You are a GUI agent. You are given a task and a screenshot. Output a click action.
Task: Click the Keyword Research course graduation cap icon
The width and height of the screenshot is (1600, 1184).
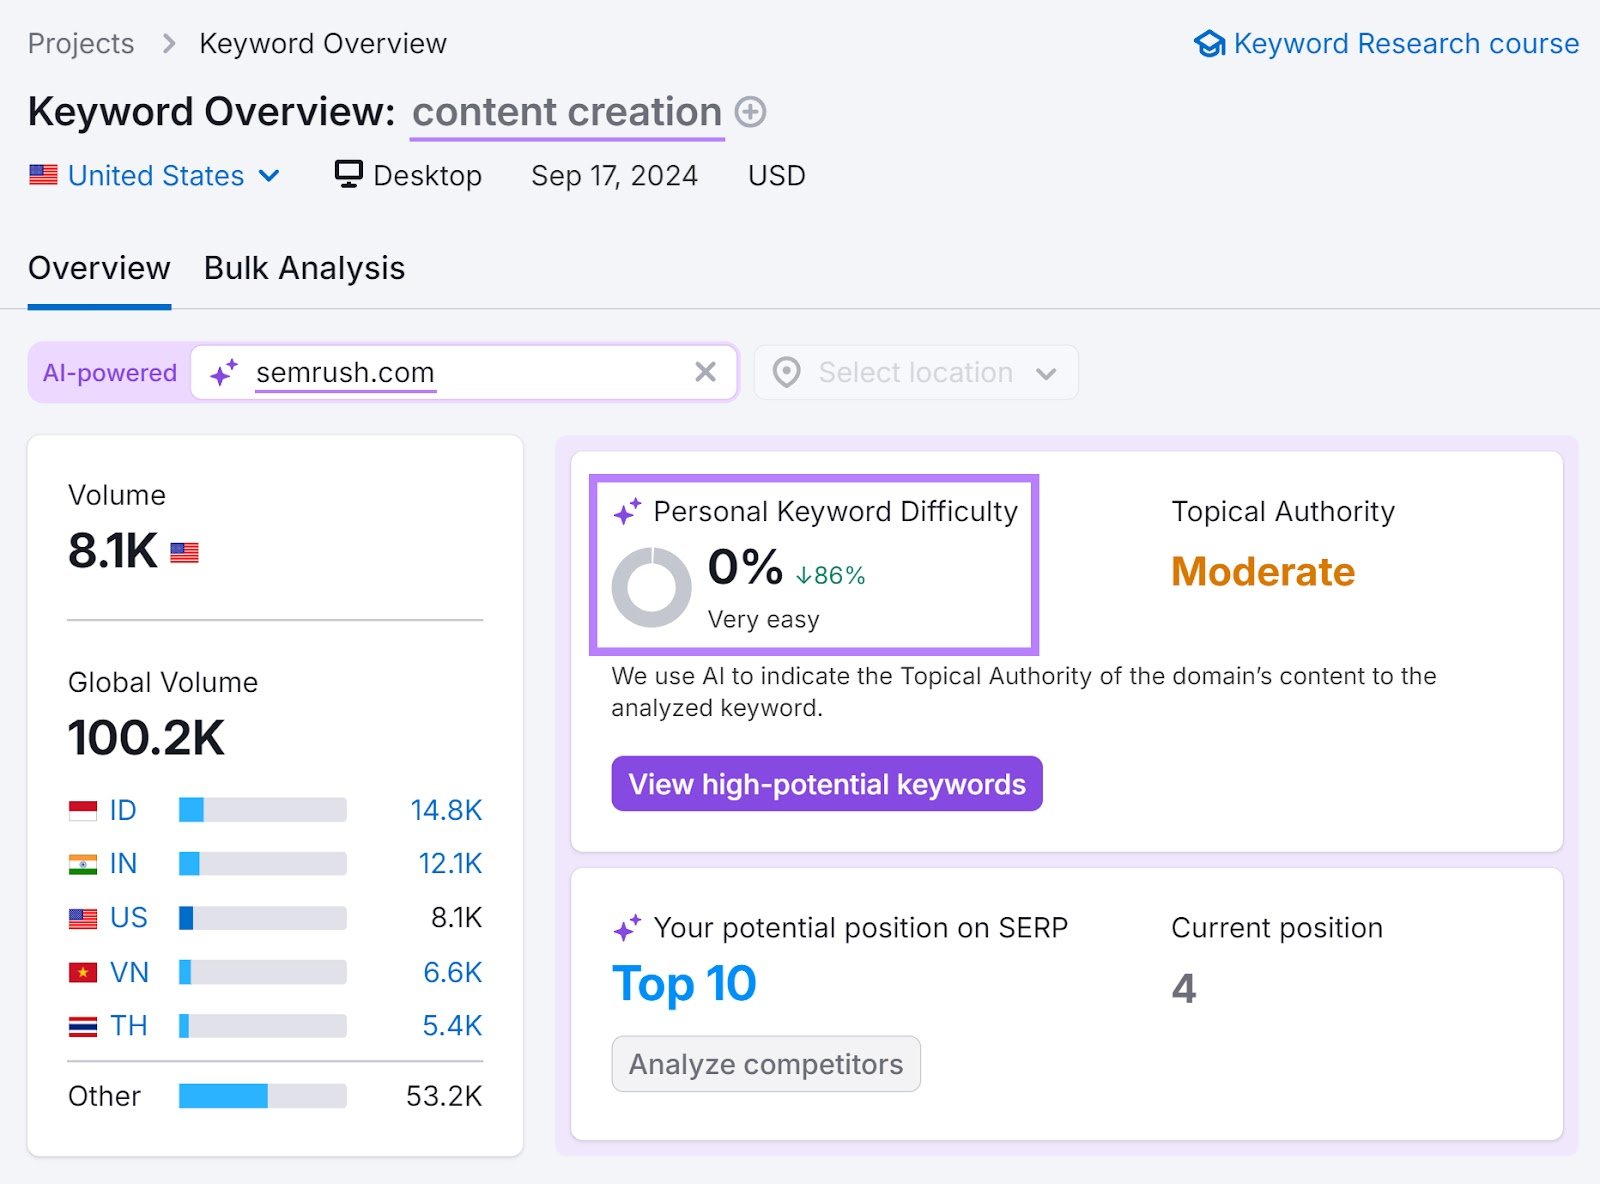(1210, 43)
